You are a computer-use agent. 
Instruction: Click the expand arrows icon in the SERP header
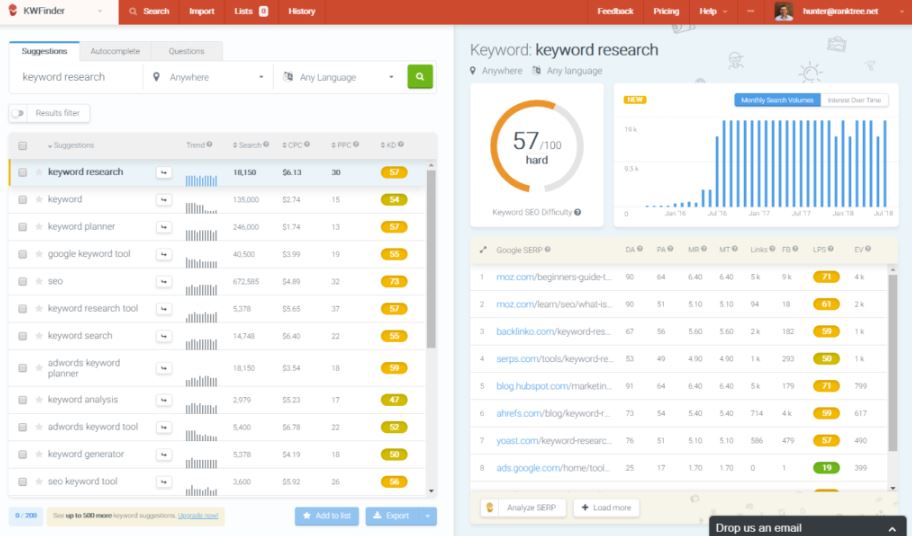(x=483, y=250)
